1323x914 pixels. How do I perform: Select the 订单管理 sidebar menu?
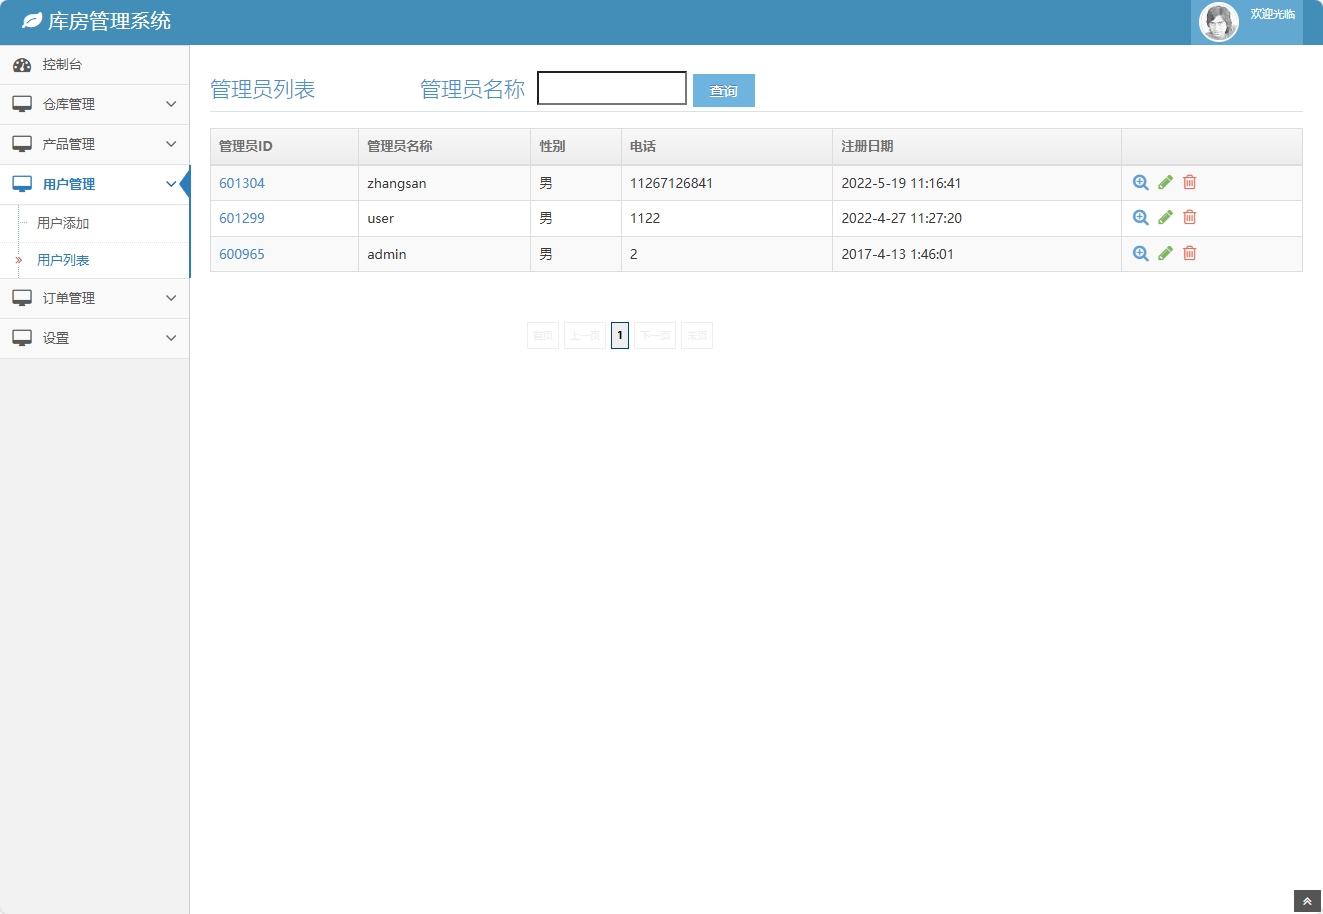pyautogui.click(x=95, y=298)
